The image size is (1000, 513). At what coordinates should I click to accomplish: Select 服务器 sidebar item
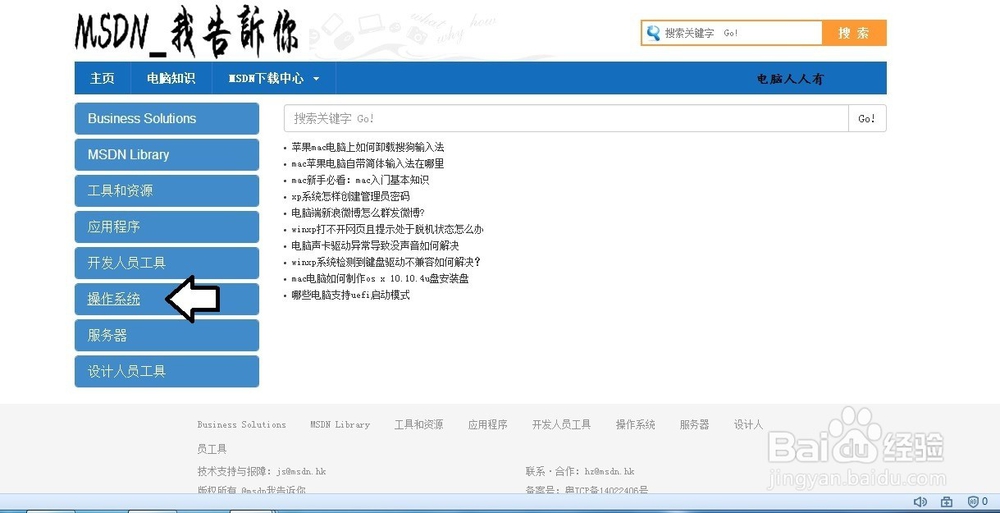(166, 335)
